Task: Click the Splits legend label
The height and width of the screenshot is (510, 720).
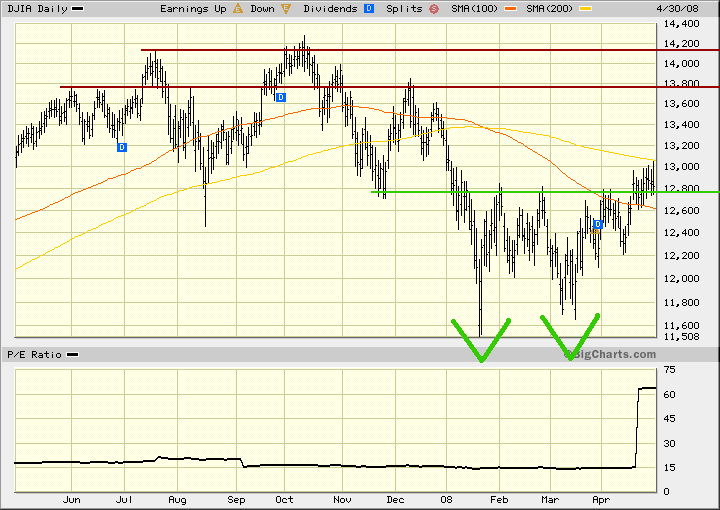Action: tap(404, 9)
